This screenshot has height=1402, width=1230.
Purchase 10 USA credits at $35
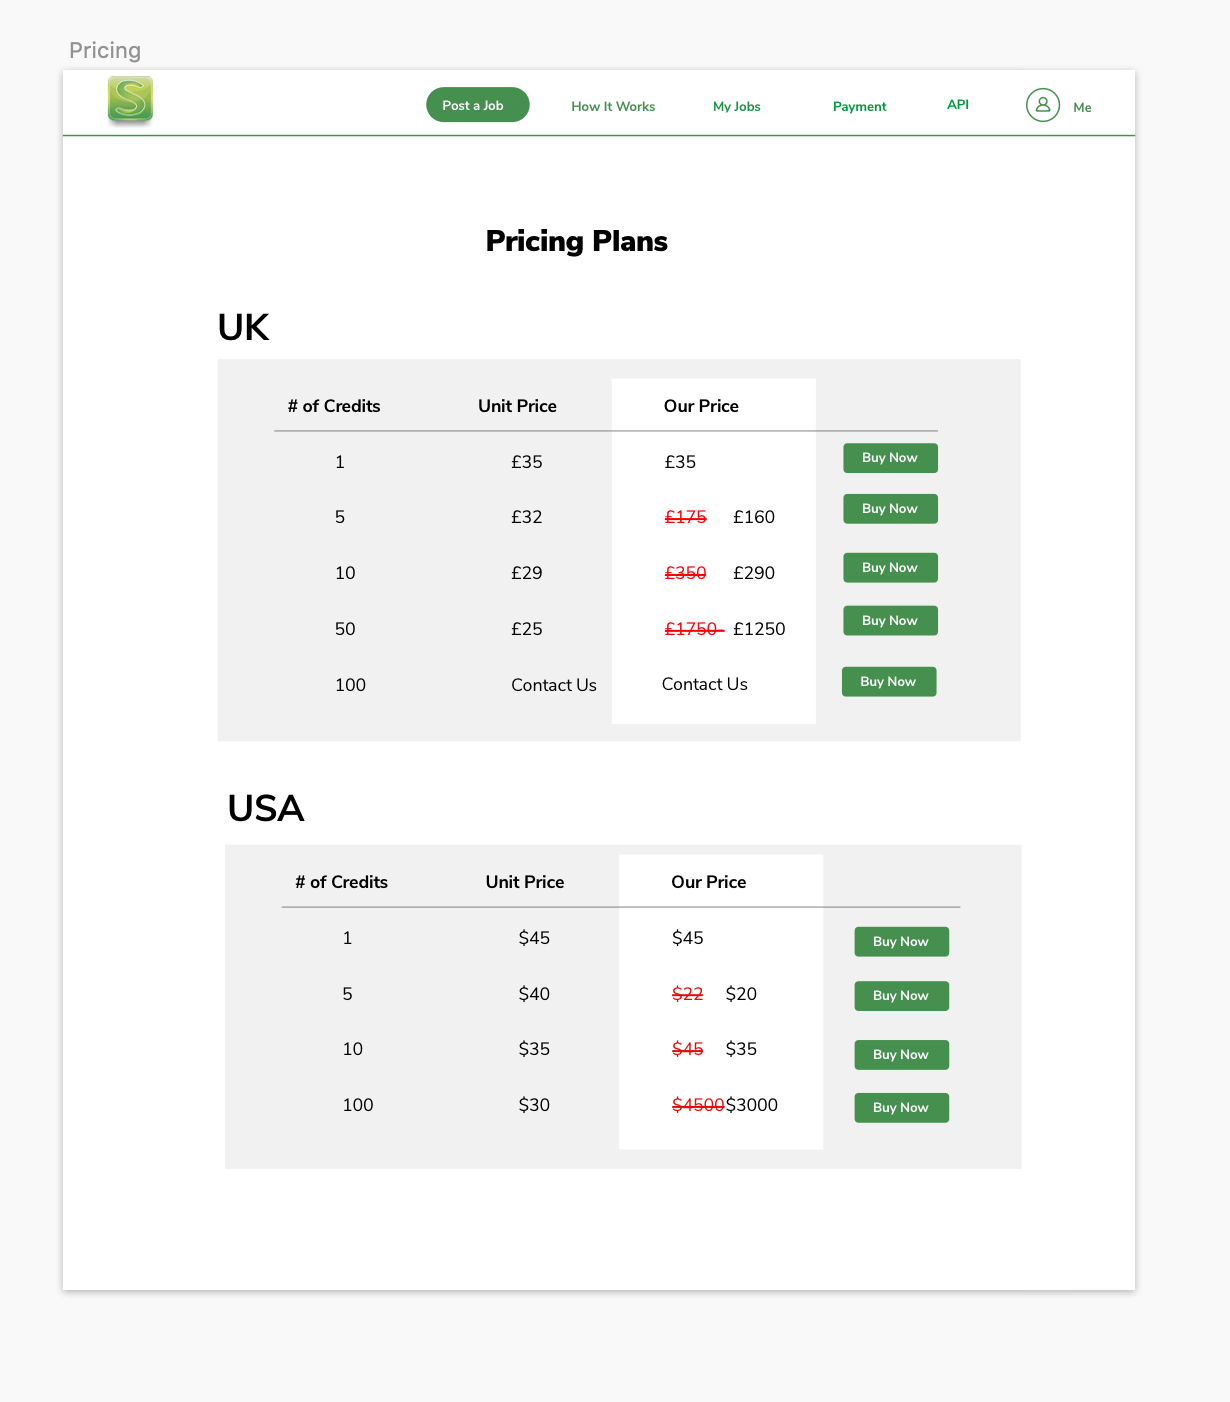(x=901, y=1055)
